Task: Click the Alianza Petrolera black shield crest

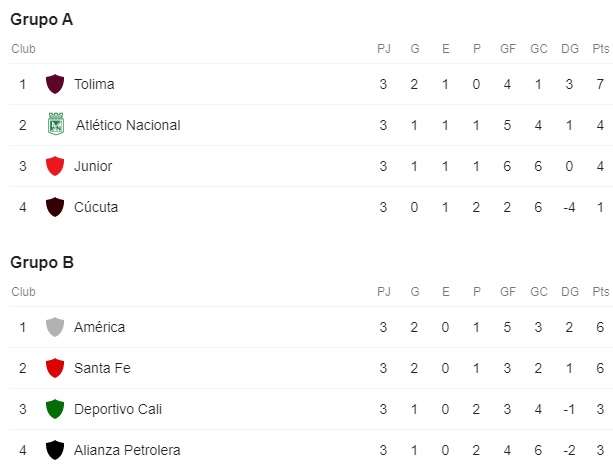Action: click(x=55, y=450)
